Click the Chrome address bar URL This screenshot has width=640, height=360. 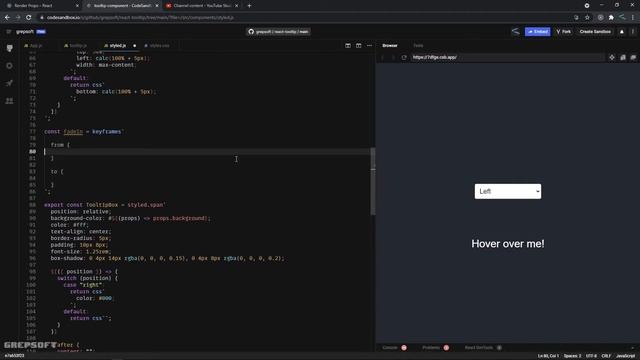[x=141, y=18]
